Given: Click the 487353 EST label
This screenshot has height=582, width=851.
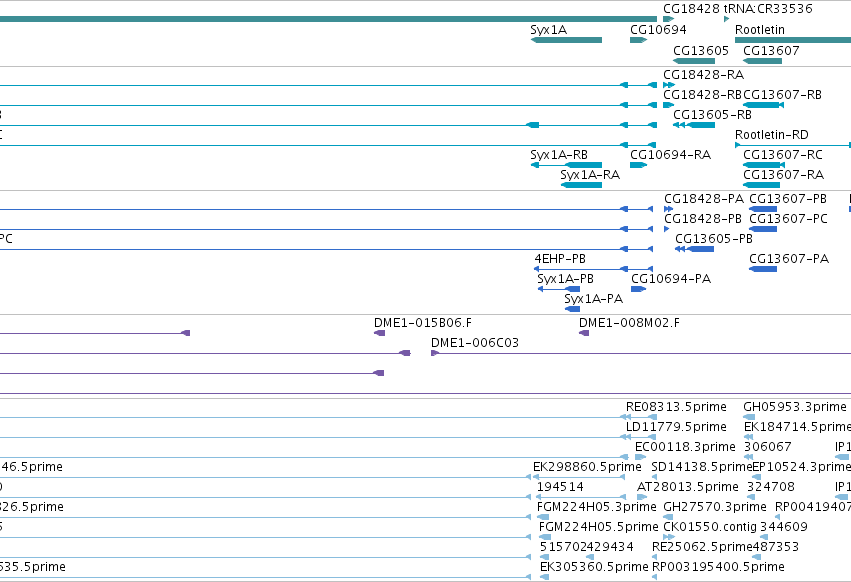Looking at the screenshot, I should click(x=775, y=547).
